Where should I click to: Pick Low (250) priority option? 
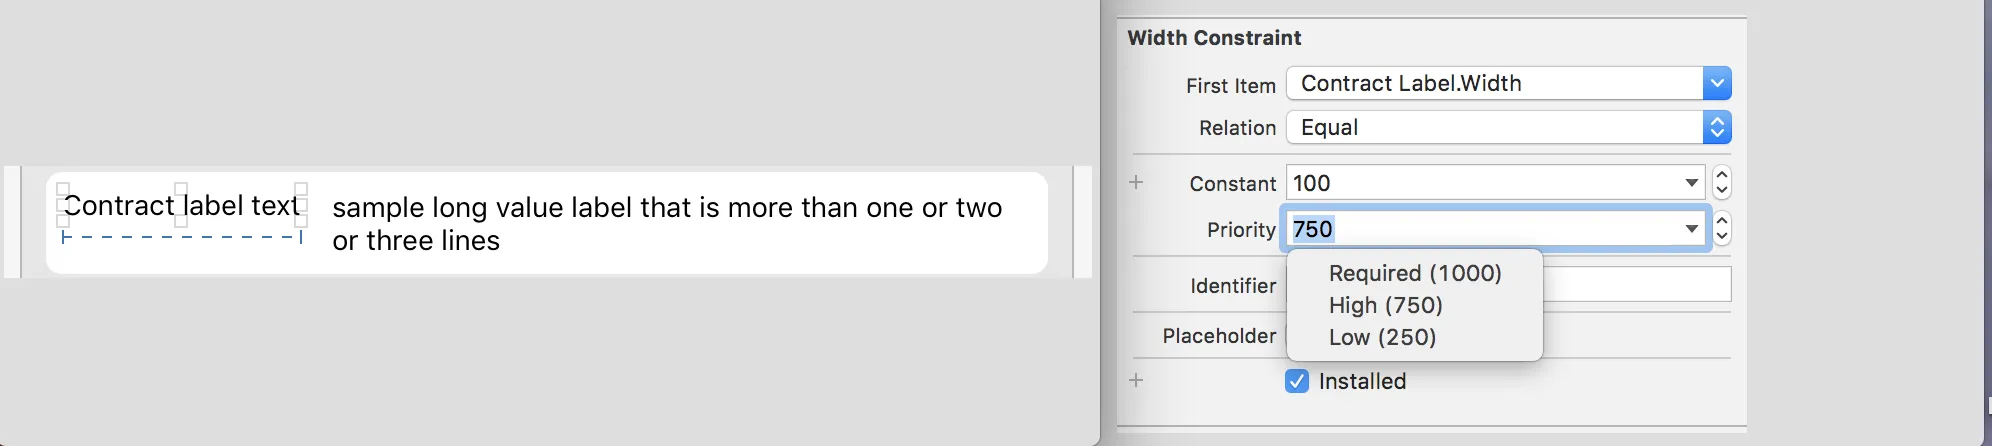(1382, 337)
